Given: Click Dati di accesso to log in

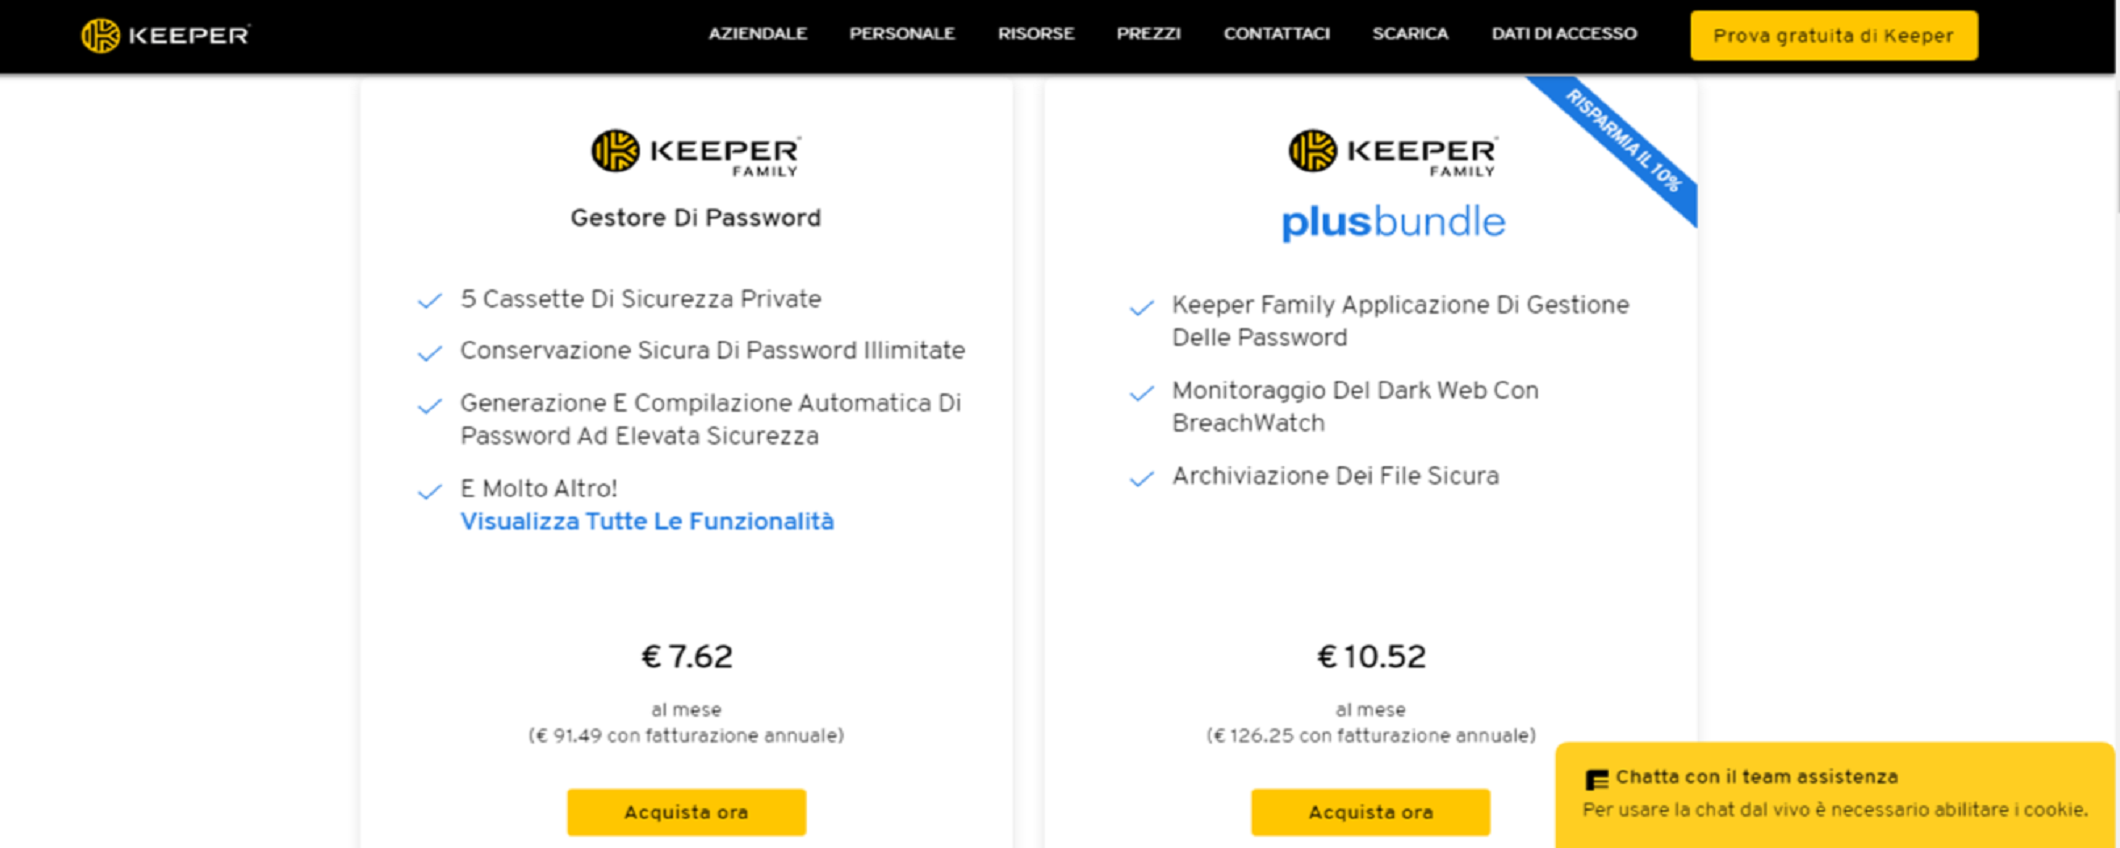Looking at the screenshot, I should click(x=1564, y=34).
